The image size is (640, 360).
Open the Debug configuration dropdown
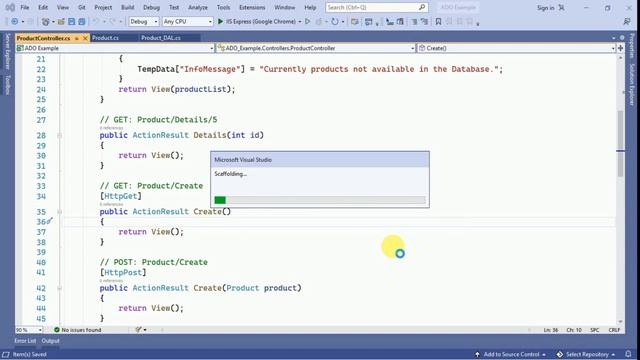[144, 22]
